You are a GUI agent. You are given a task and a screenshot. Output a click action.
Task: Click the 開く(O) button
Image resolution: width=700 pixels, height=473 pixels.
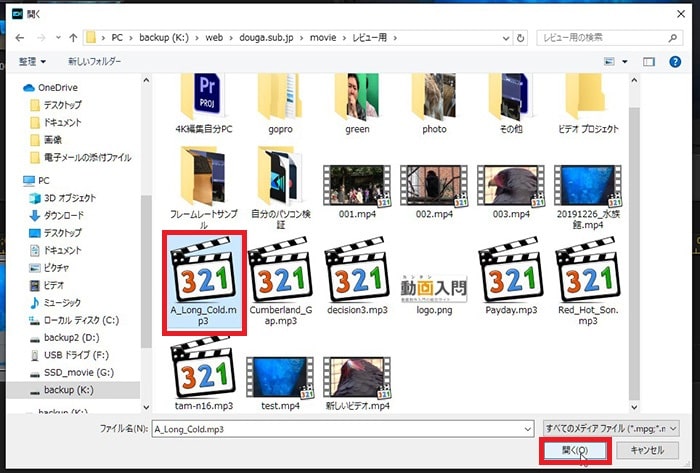[575, 450]
